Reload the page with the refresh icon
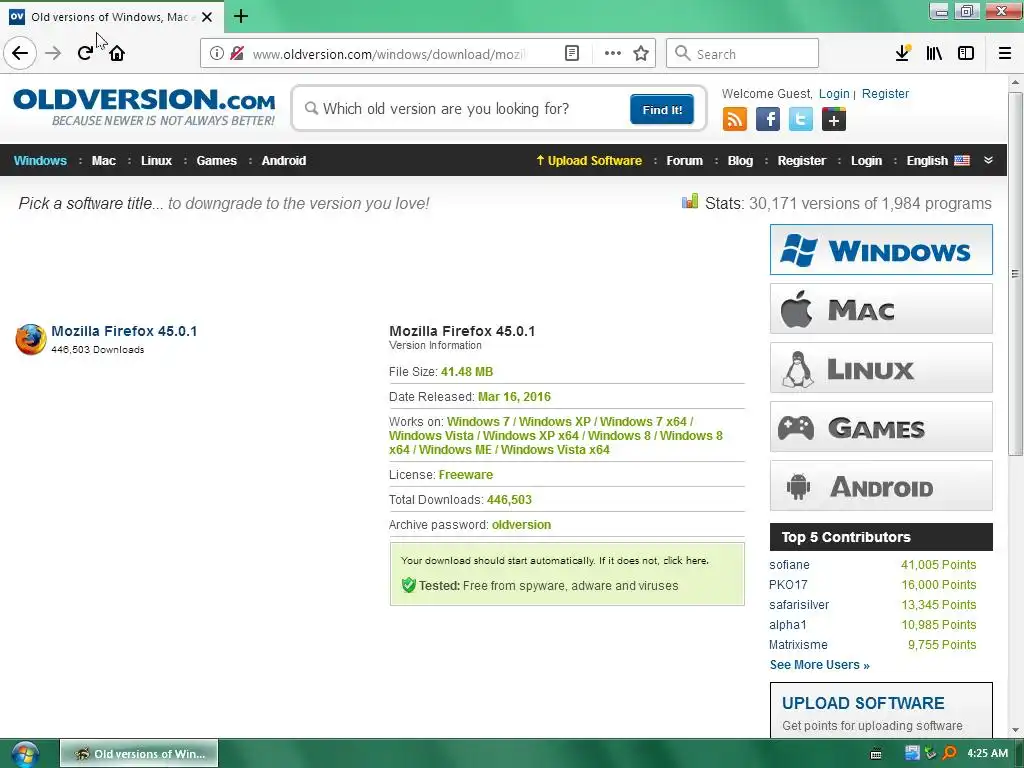1024x768 pixels. (x=85, y=53)
